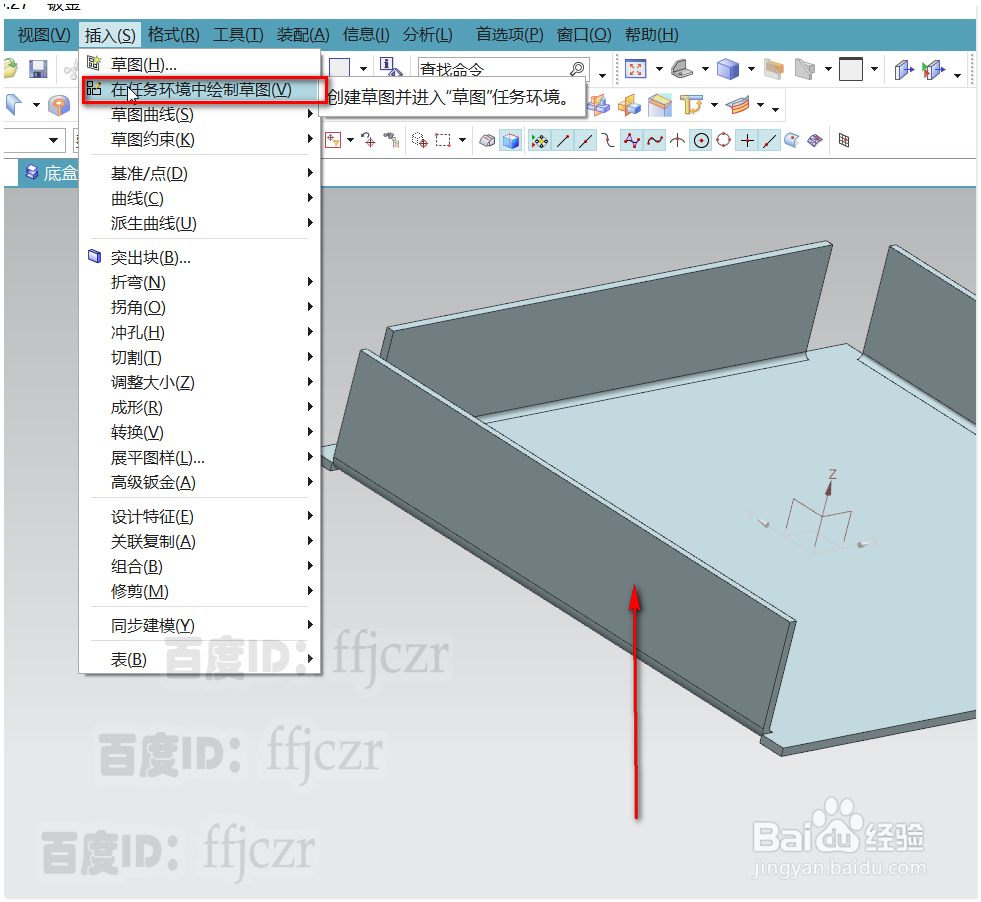Open the 同步建模(Y) submenu entry
Viewport: 981px width, 902px height.
point(200,626)
